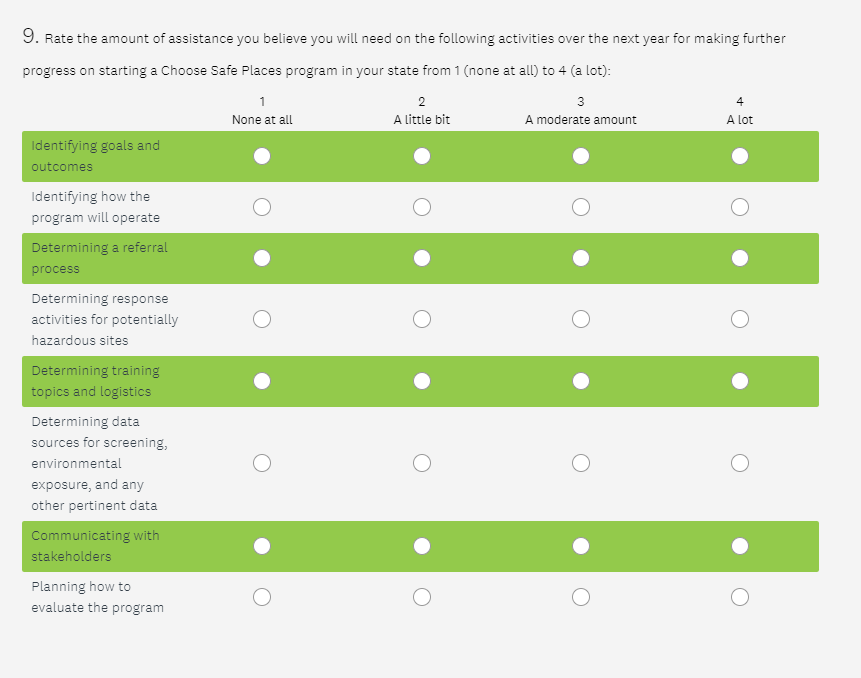Select 'None at all' for Identifying goals and outcomes
Image resolution: width=861 pixels, height=678 pixels.
click(262, 156)
